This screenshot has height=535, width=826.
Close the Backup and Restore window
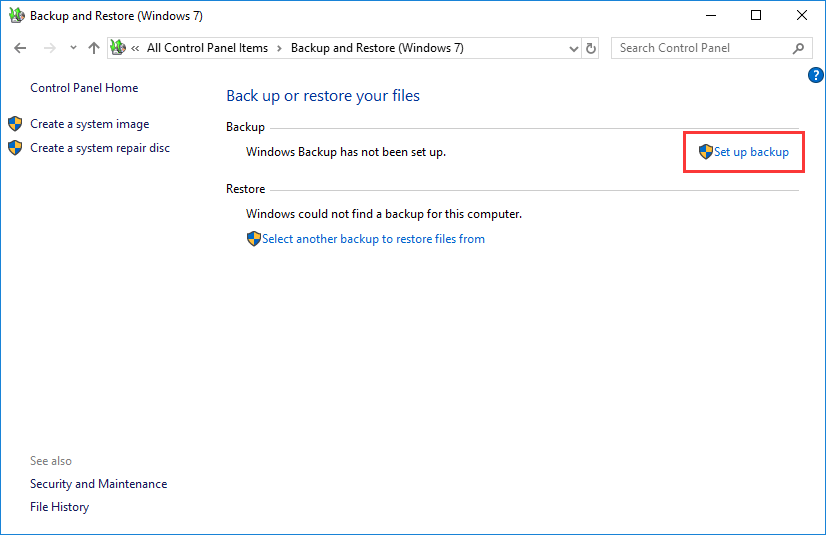pyautogui.click(x=802, y=15)
